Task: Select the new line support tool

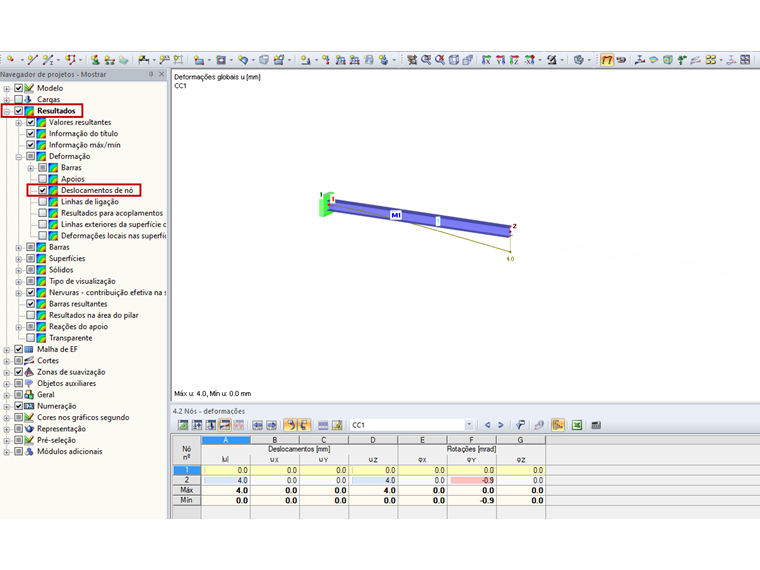Action: point(110,60)
